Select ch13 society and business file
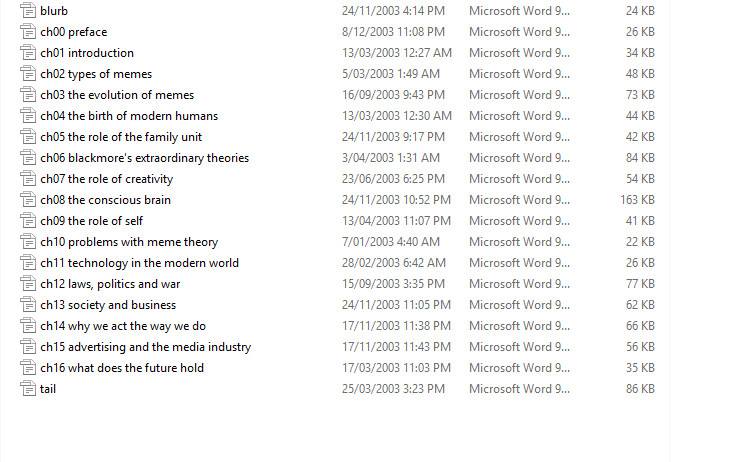Viewport: 732px width, 462px height. point(107,305)
